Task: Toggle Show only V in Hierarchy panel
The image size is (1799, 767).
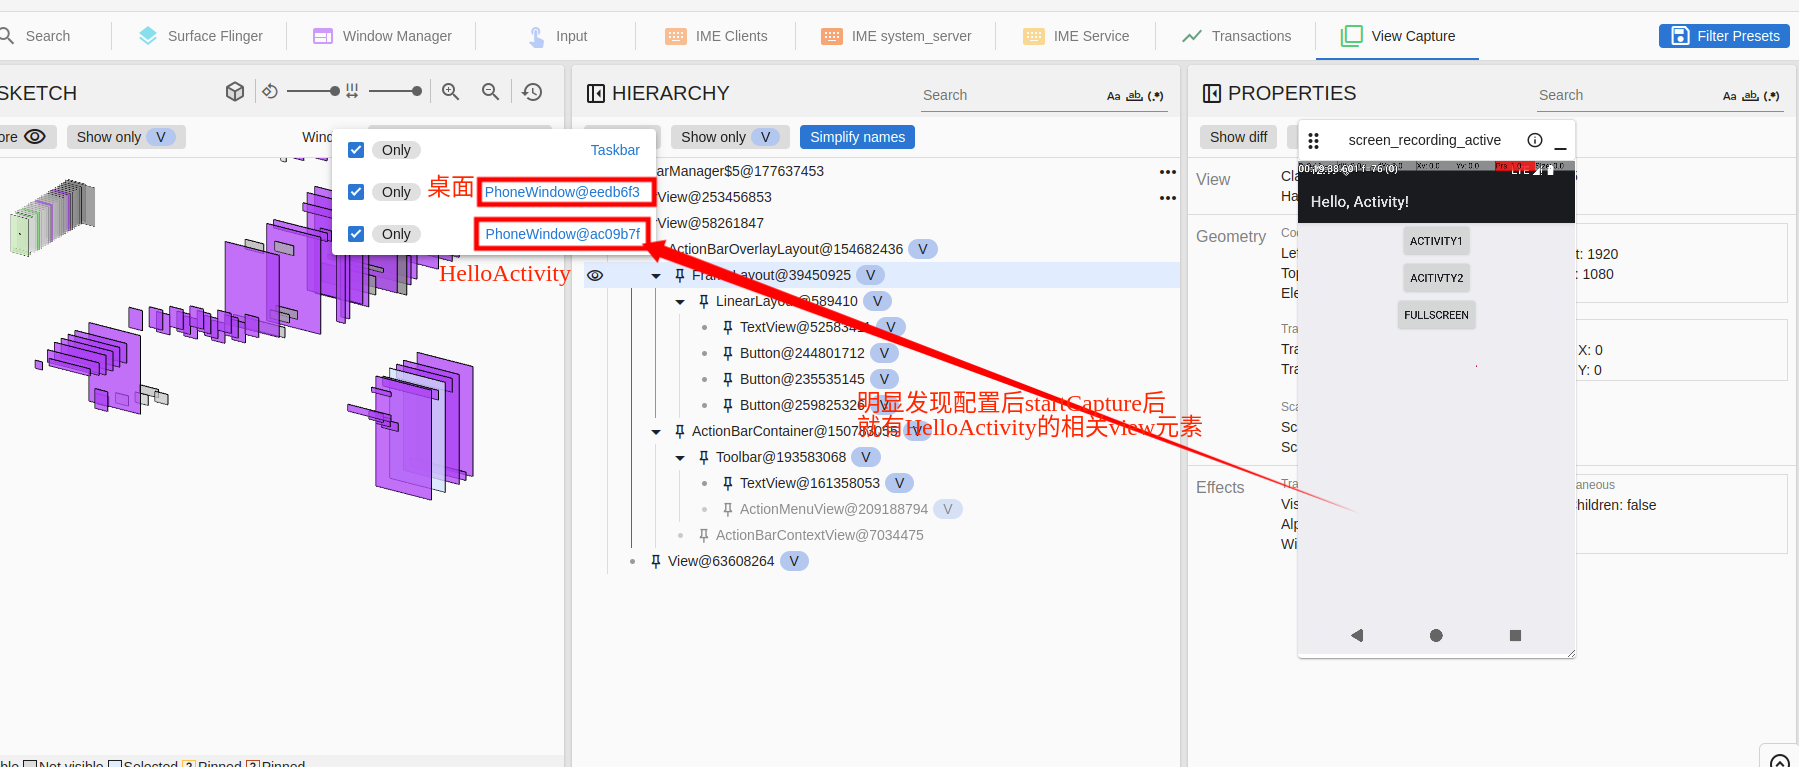Action: (730, 137)
